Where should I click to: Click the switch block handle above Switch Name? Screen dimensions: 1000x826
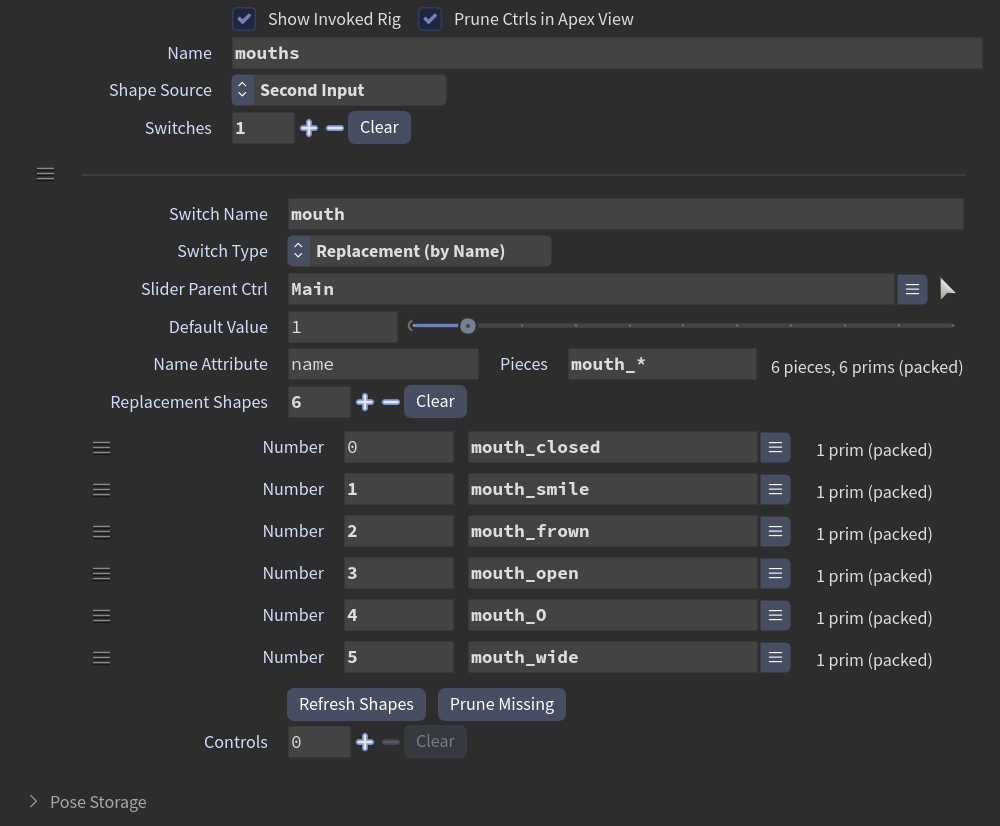tap(45, 173)
